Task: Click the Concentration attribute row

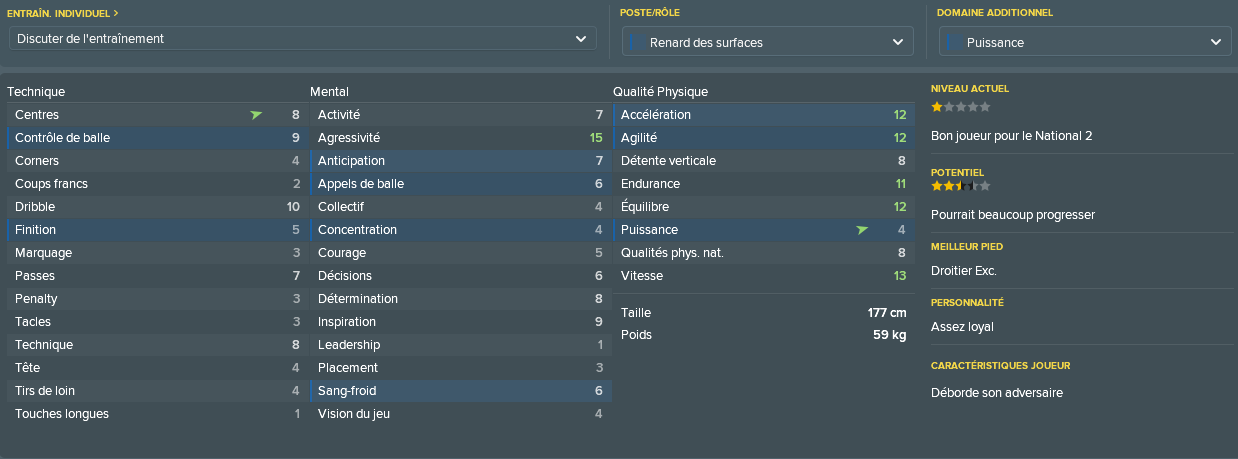Action: 459,230
